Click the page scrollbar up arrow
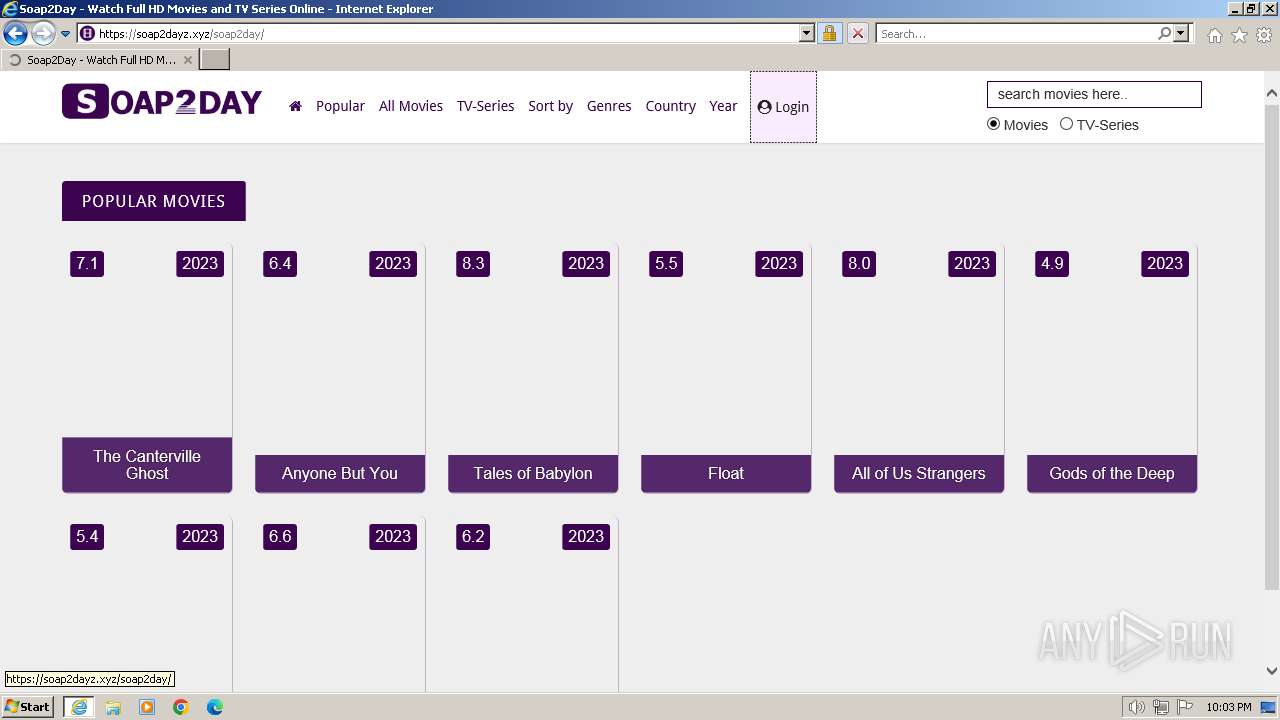 [1272, 94]
